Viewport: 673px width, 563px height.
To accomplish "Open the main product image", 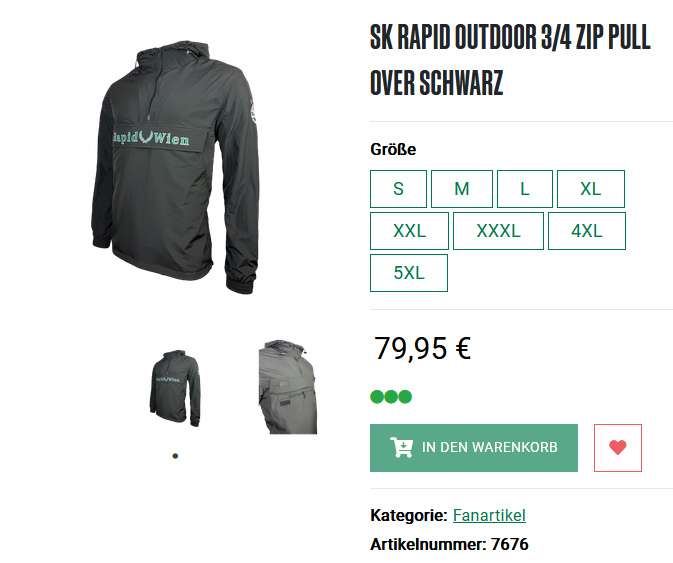I will (175, 167).
